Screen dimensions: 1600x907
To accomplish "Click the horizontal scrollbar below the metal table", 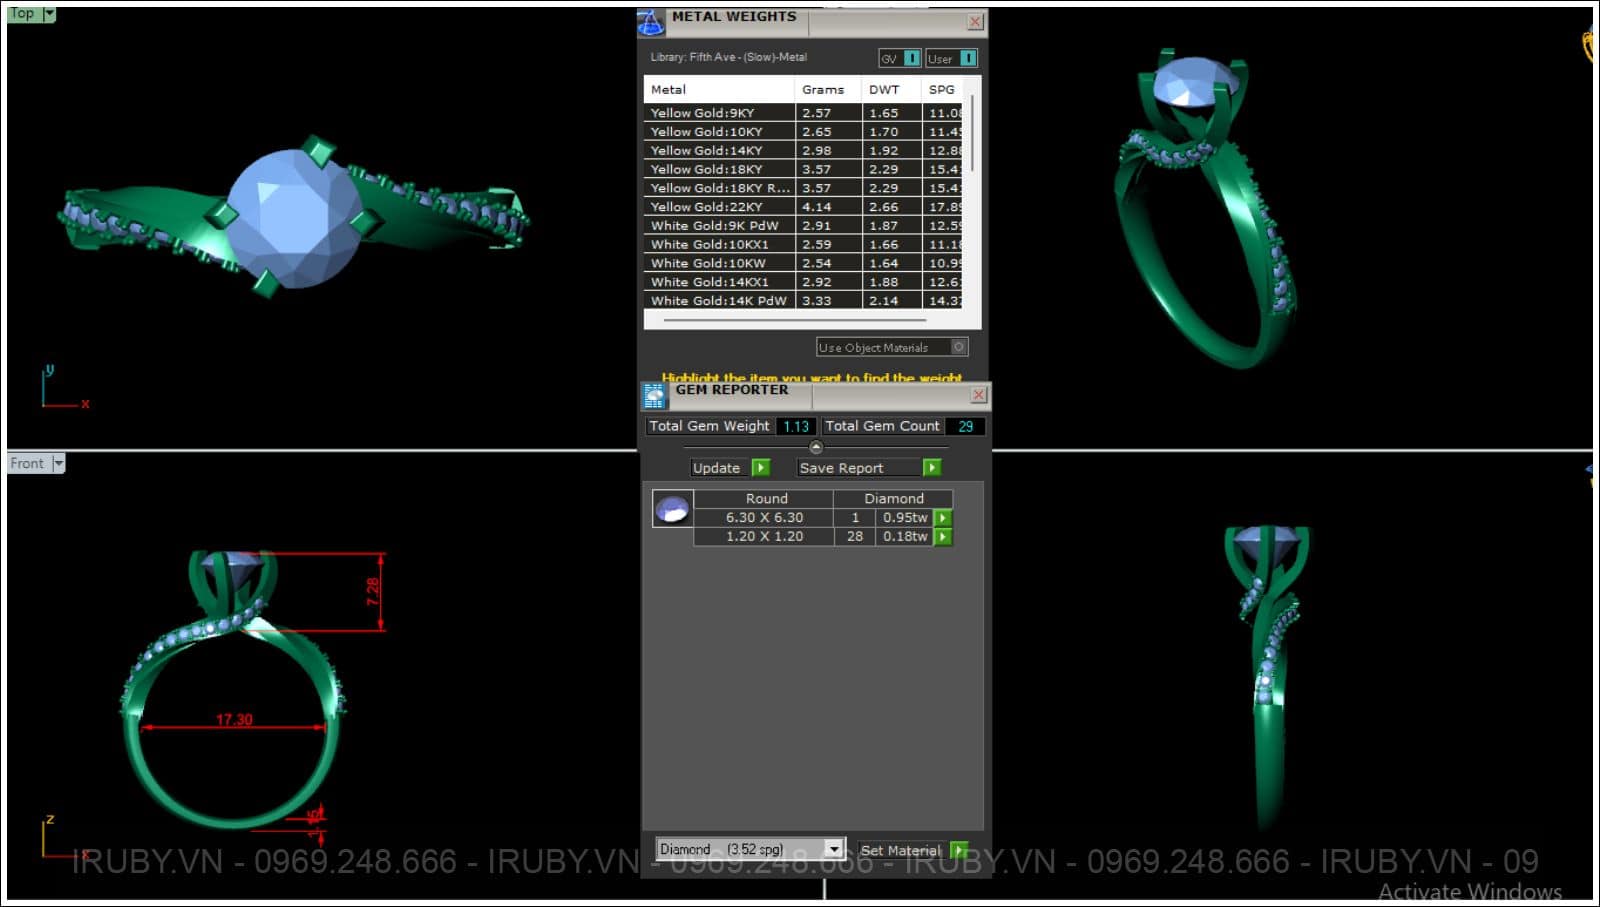I will point(795,321).
